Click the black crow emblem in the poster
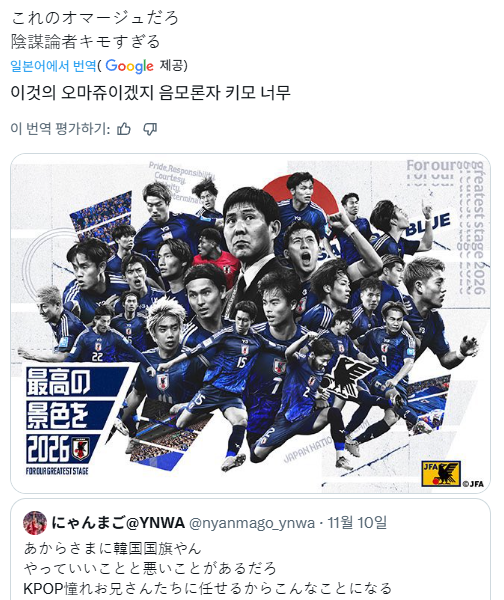The image size is (504, 600). click(350, 377)
